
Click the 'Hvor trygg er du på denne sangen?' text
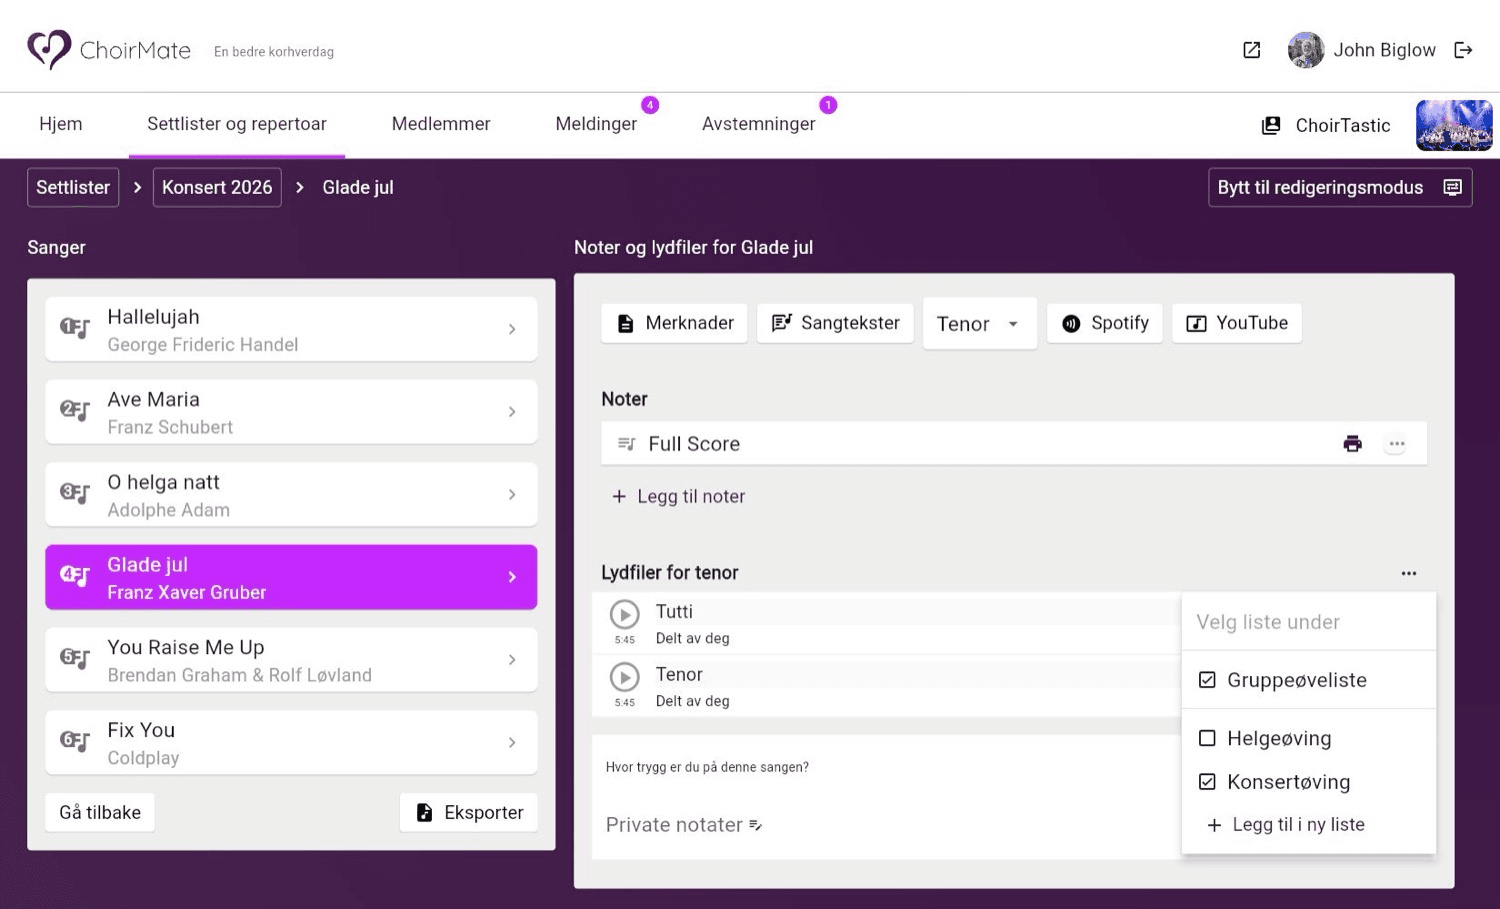point(707,767)
